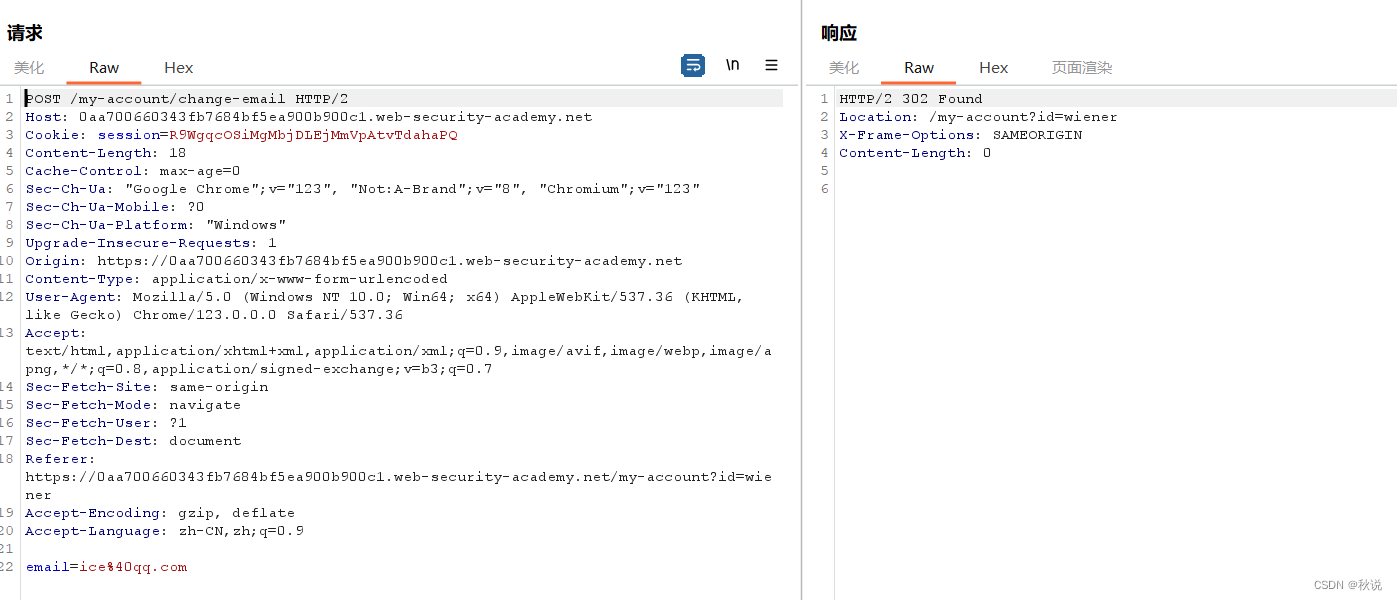This screenshot has width=1397, height=600.
Task: Click the Sec-Fetch-Mode: navigate header
Action: [132, 405]
